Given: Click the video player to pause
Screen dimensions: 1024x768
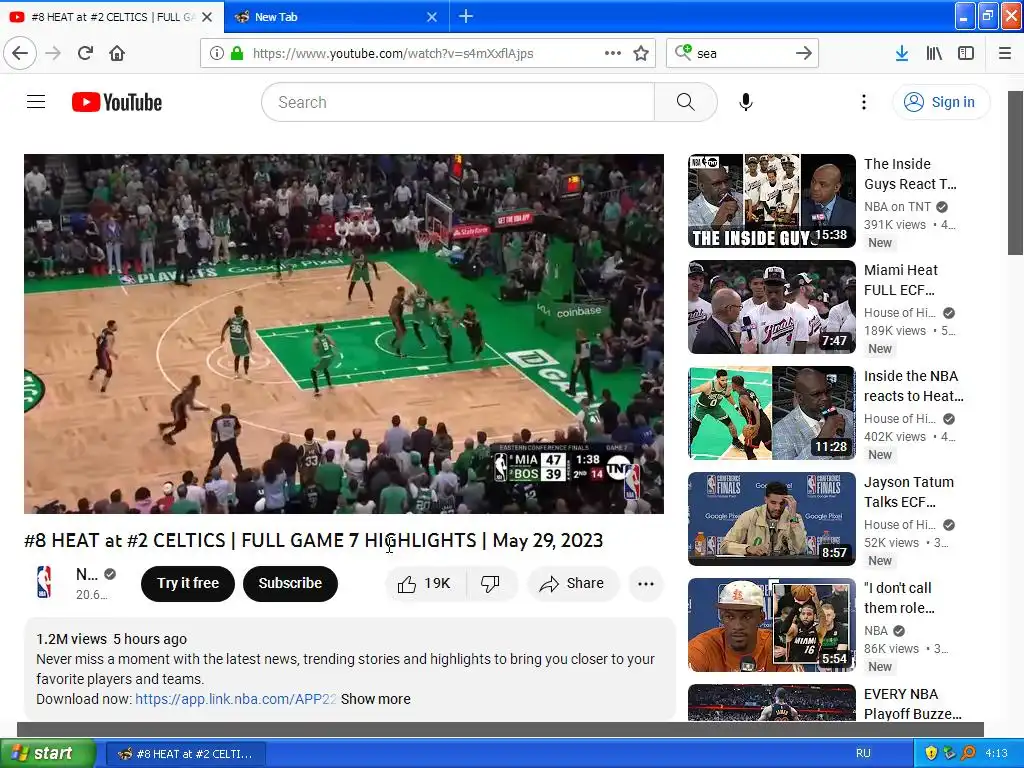Looking at the screenshot, I should tap(344, 334).
